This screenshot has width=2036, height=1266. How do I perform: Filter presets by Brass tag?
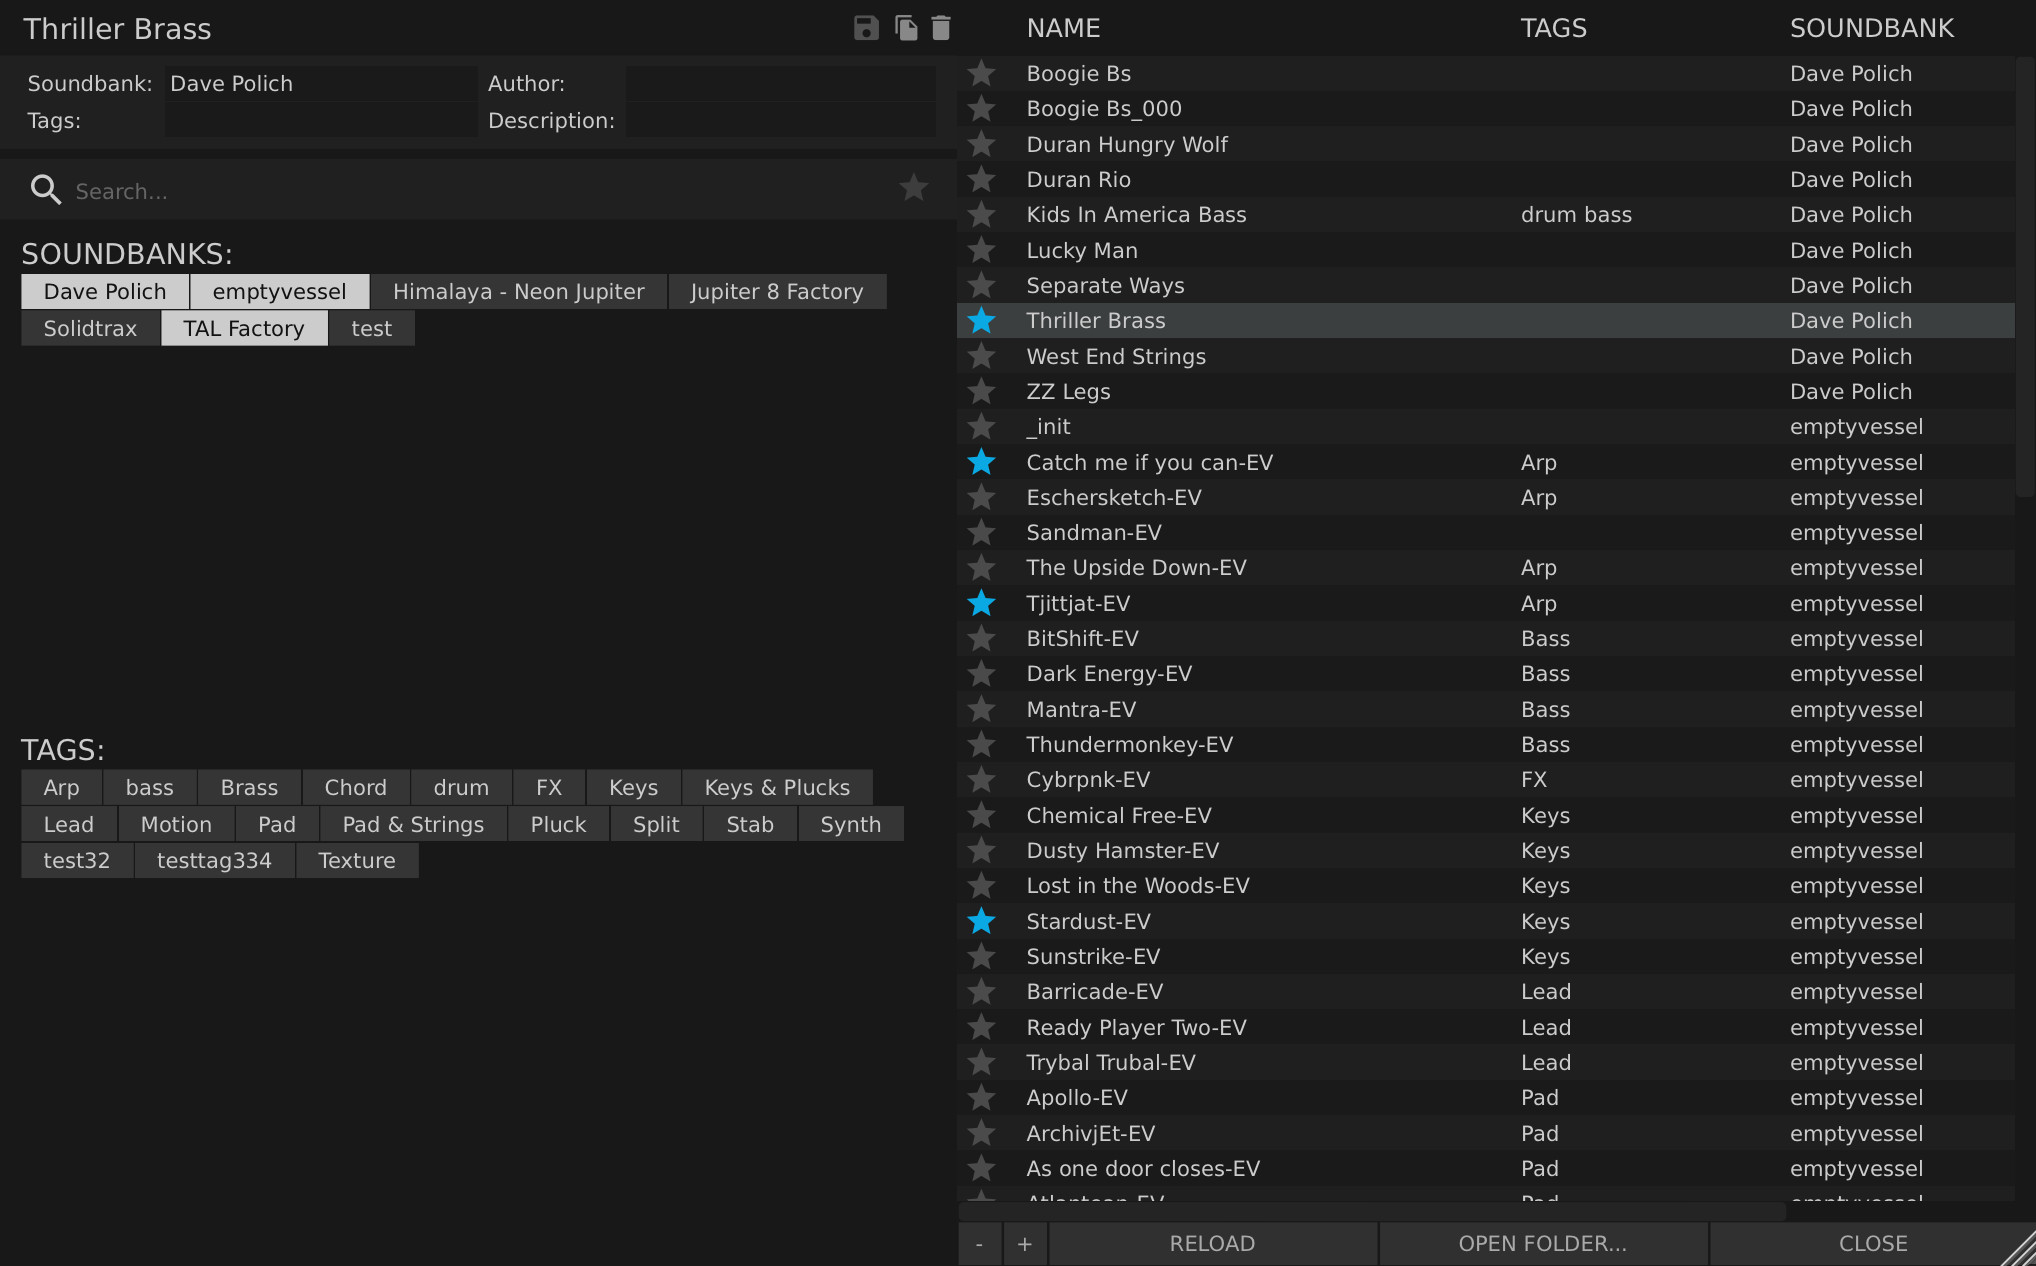click(249, 788)
